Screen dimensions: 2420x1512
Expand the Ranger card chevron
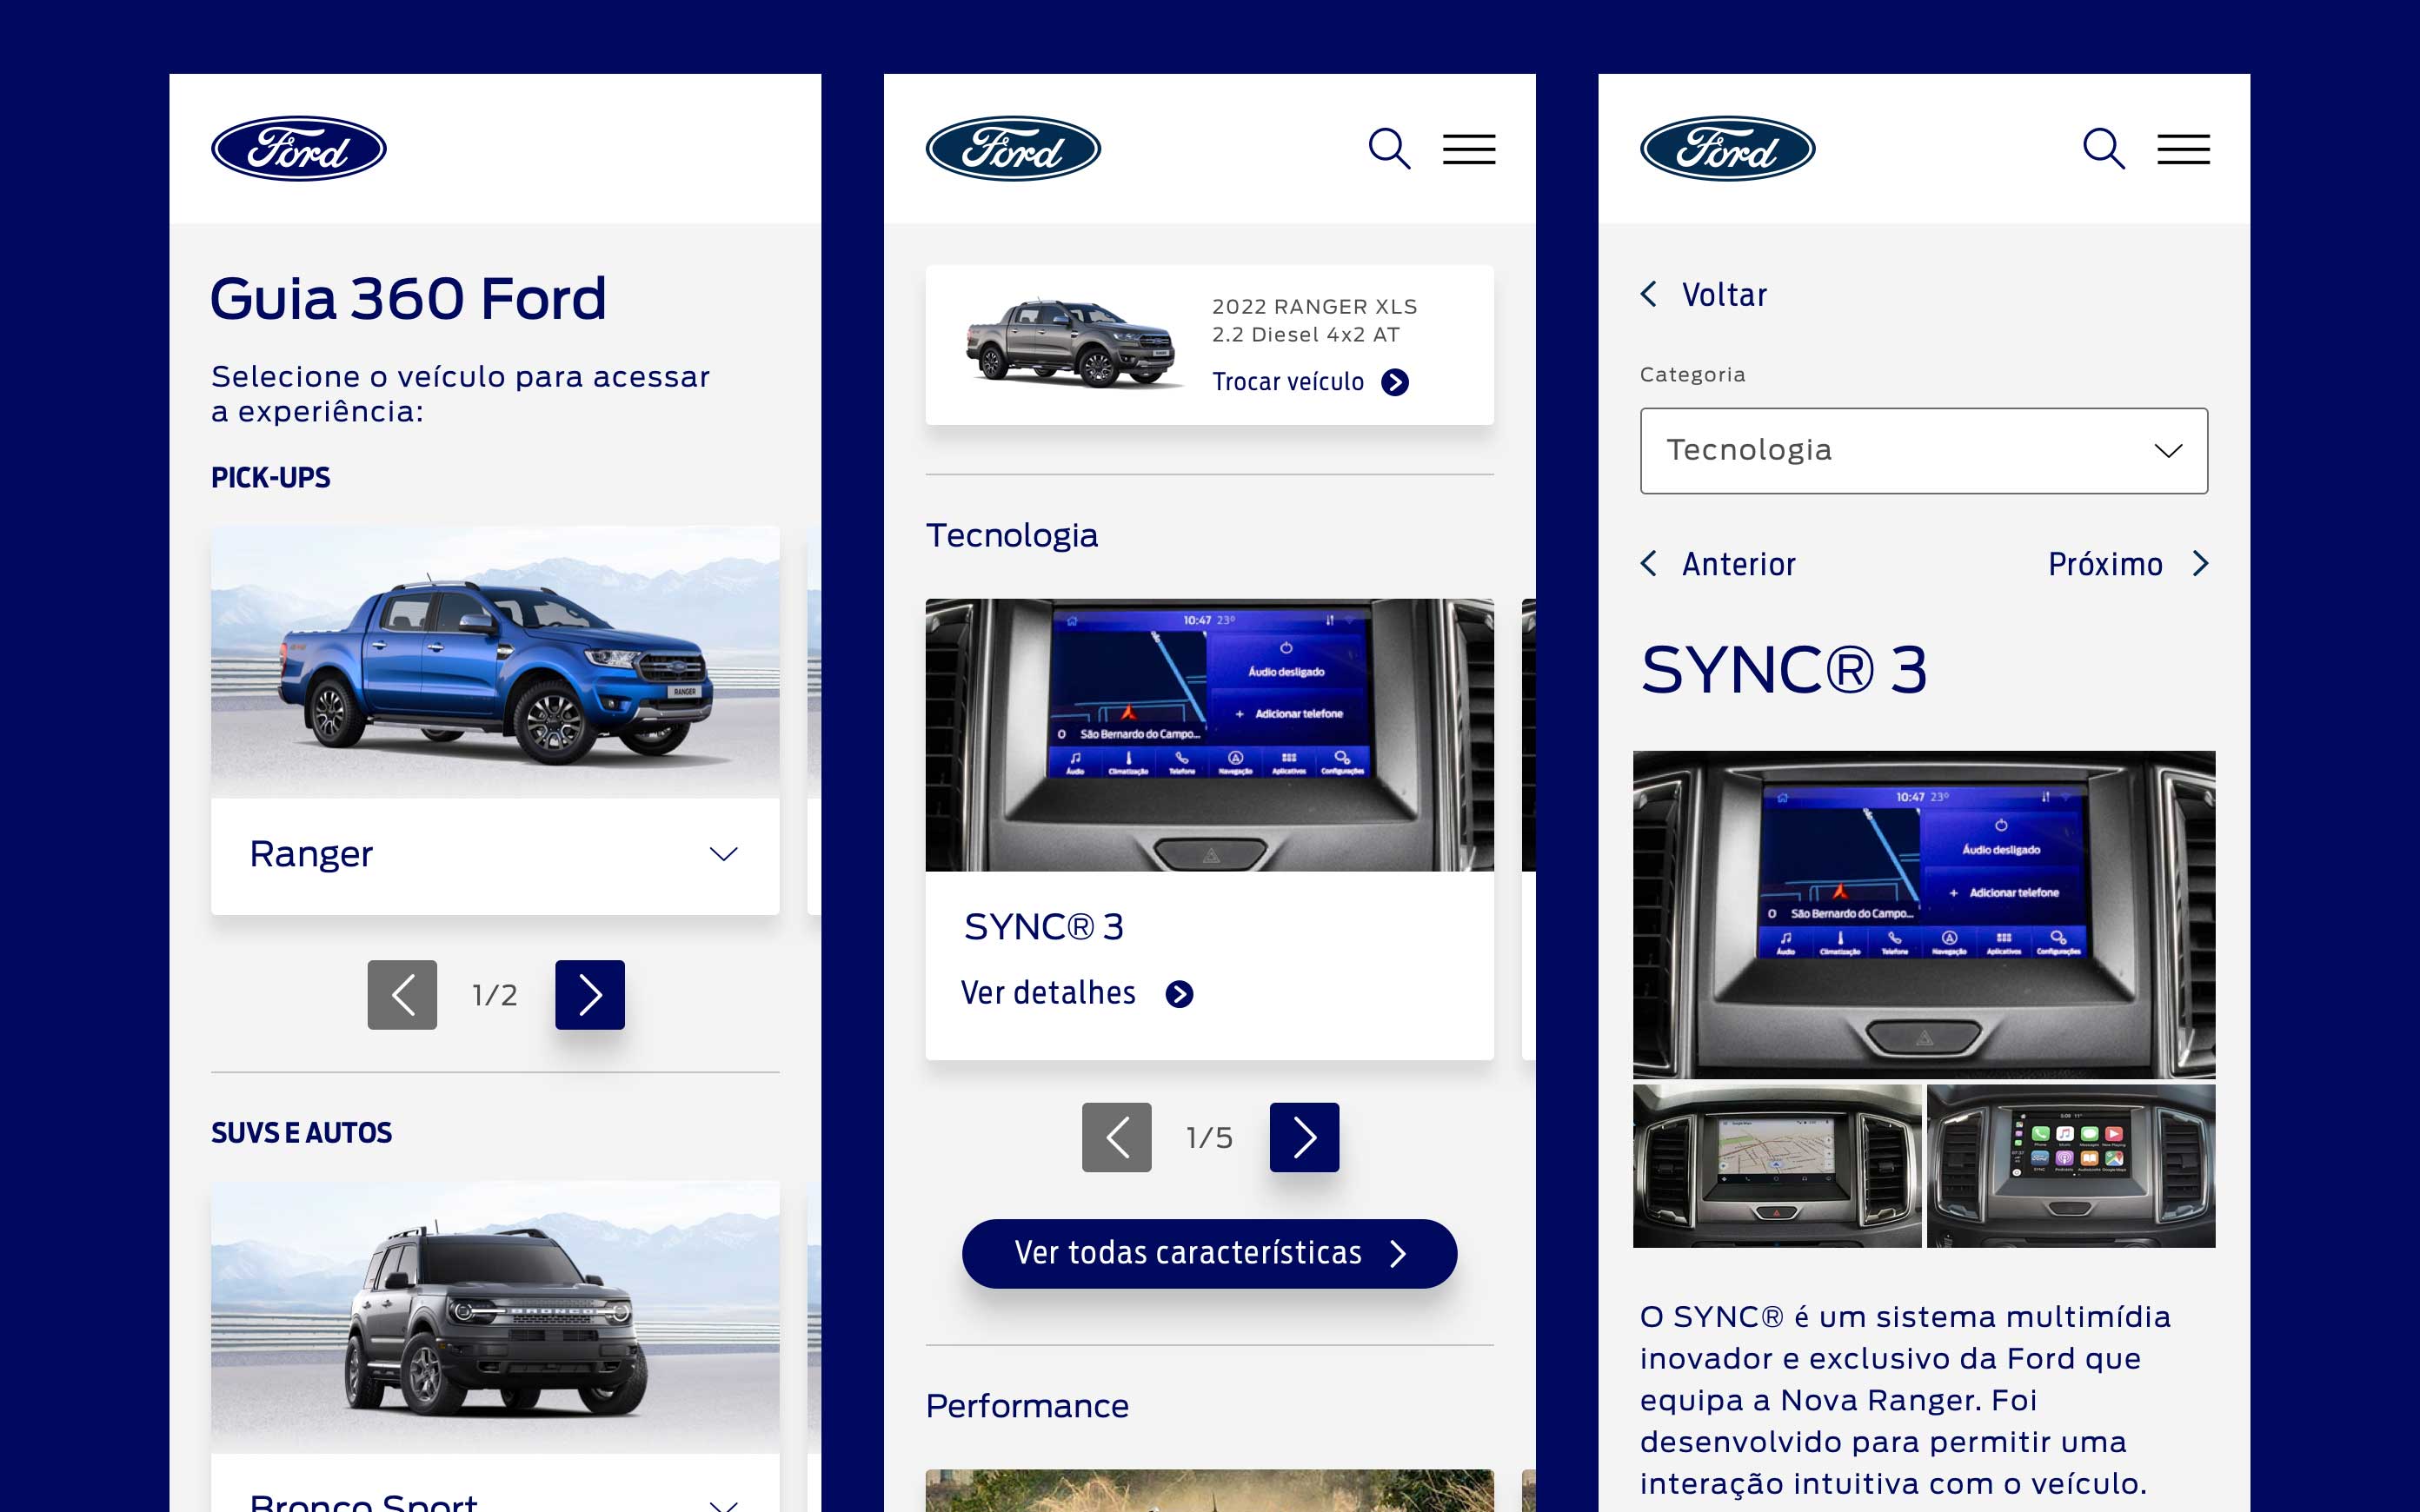pyautogui.click(x=723, y=854)
